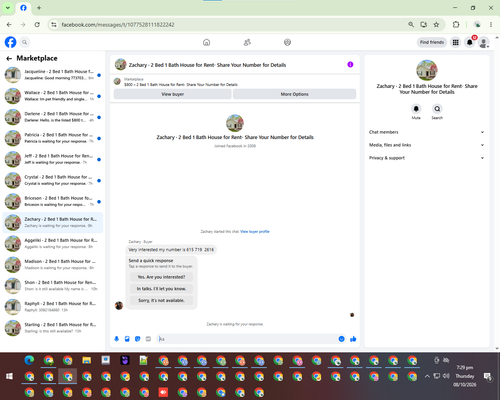Open Crystal's conversation
Image resolution: width=500 pixels, height=400 pixels.
tap(53, 180)
